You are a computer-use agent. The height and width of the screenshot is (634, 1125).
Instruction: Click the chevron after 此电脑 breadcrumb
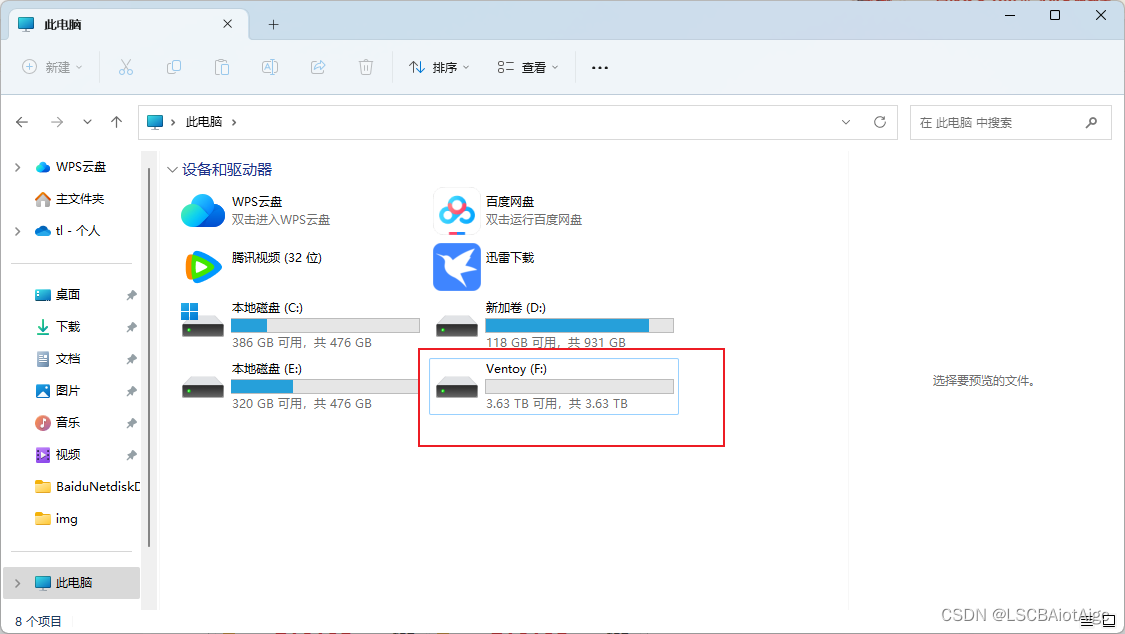pos(234,123)
